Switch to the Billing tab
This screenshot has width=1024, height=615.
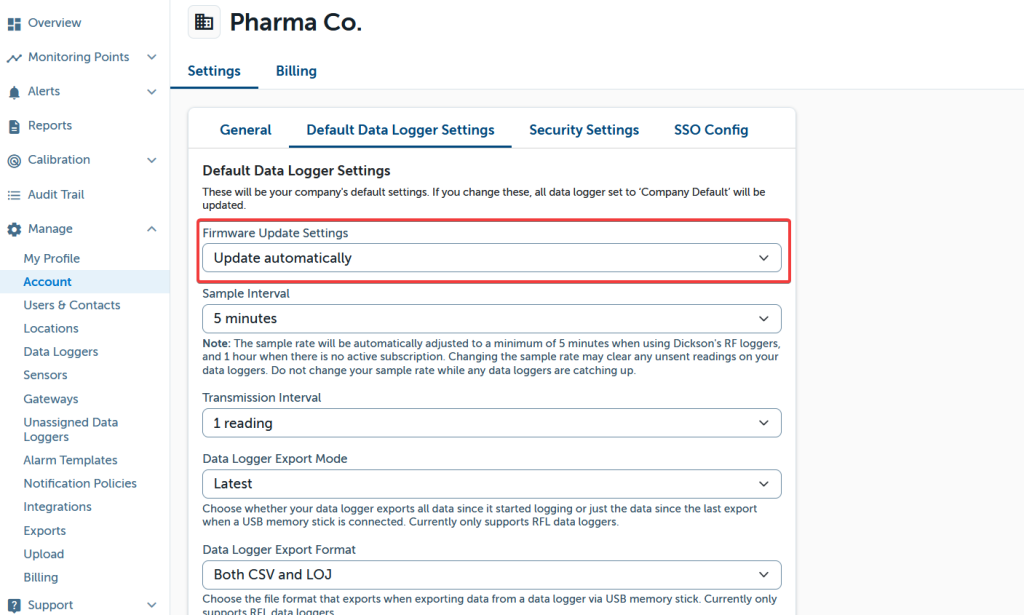click(296, 71)
